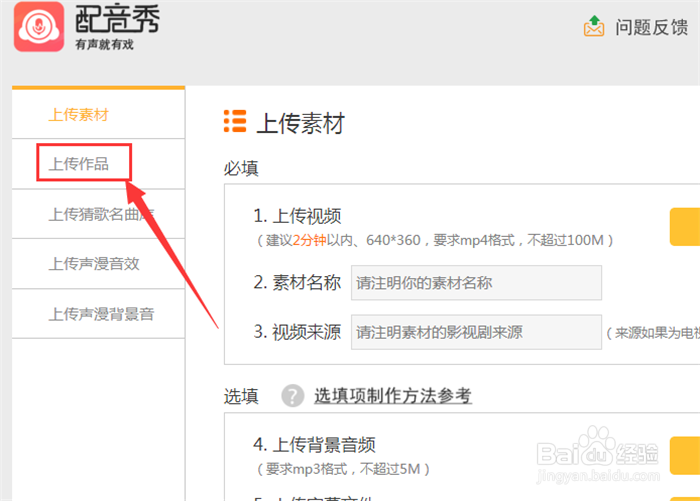700x501 pixels.
Task: Click the 选填 section label
Action: point(241,396)
